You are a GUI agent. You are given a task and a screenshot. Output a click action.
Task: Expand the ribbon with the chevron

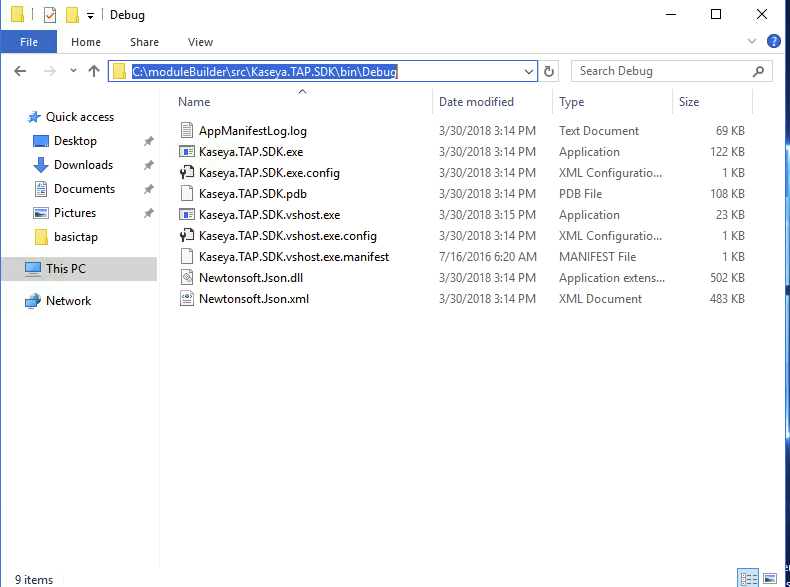click(x=752, y=41)
